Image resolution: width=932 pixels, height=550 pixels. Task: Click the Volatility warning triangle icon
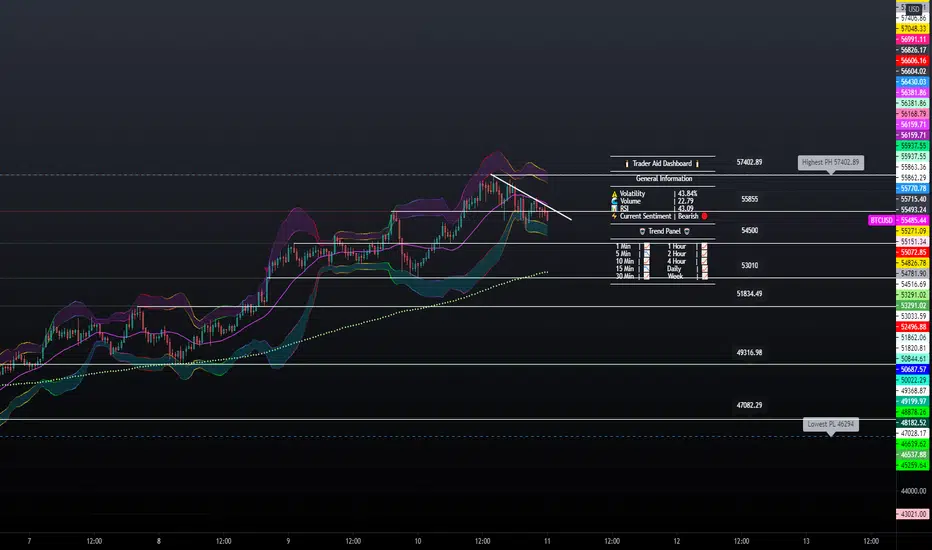point(614,194)
